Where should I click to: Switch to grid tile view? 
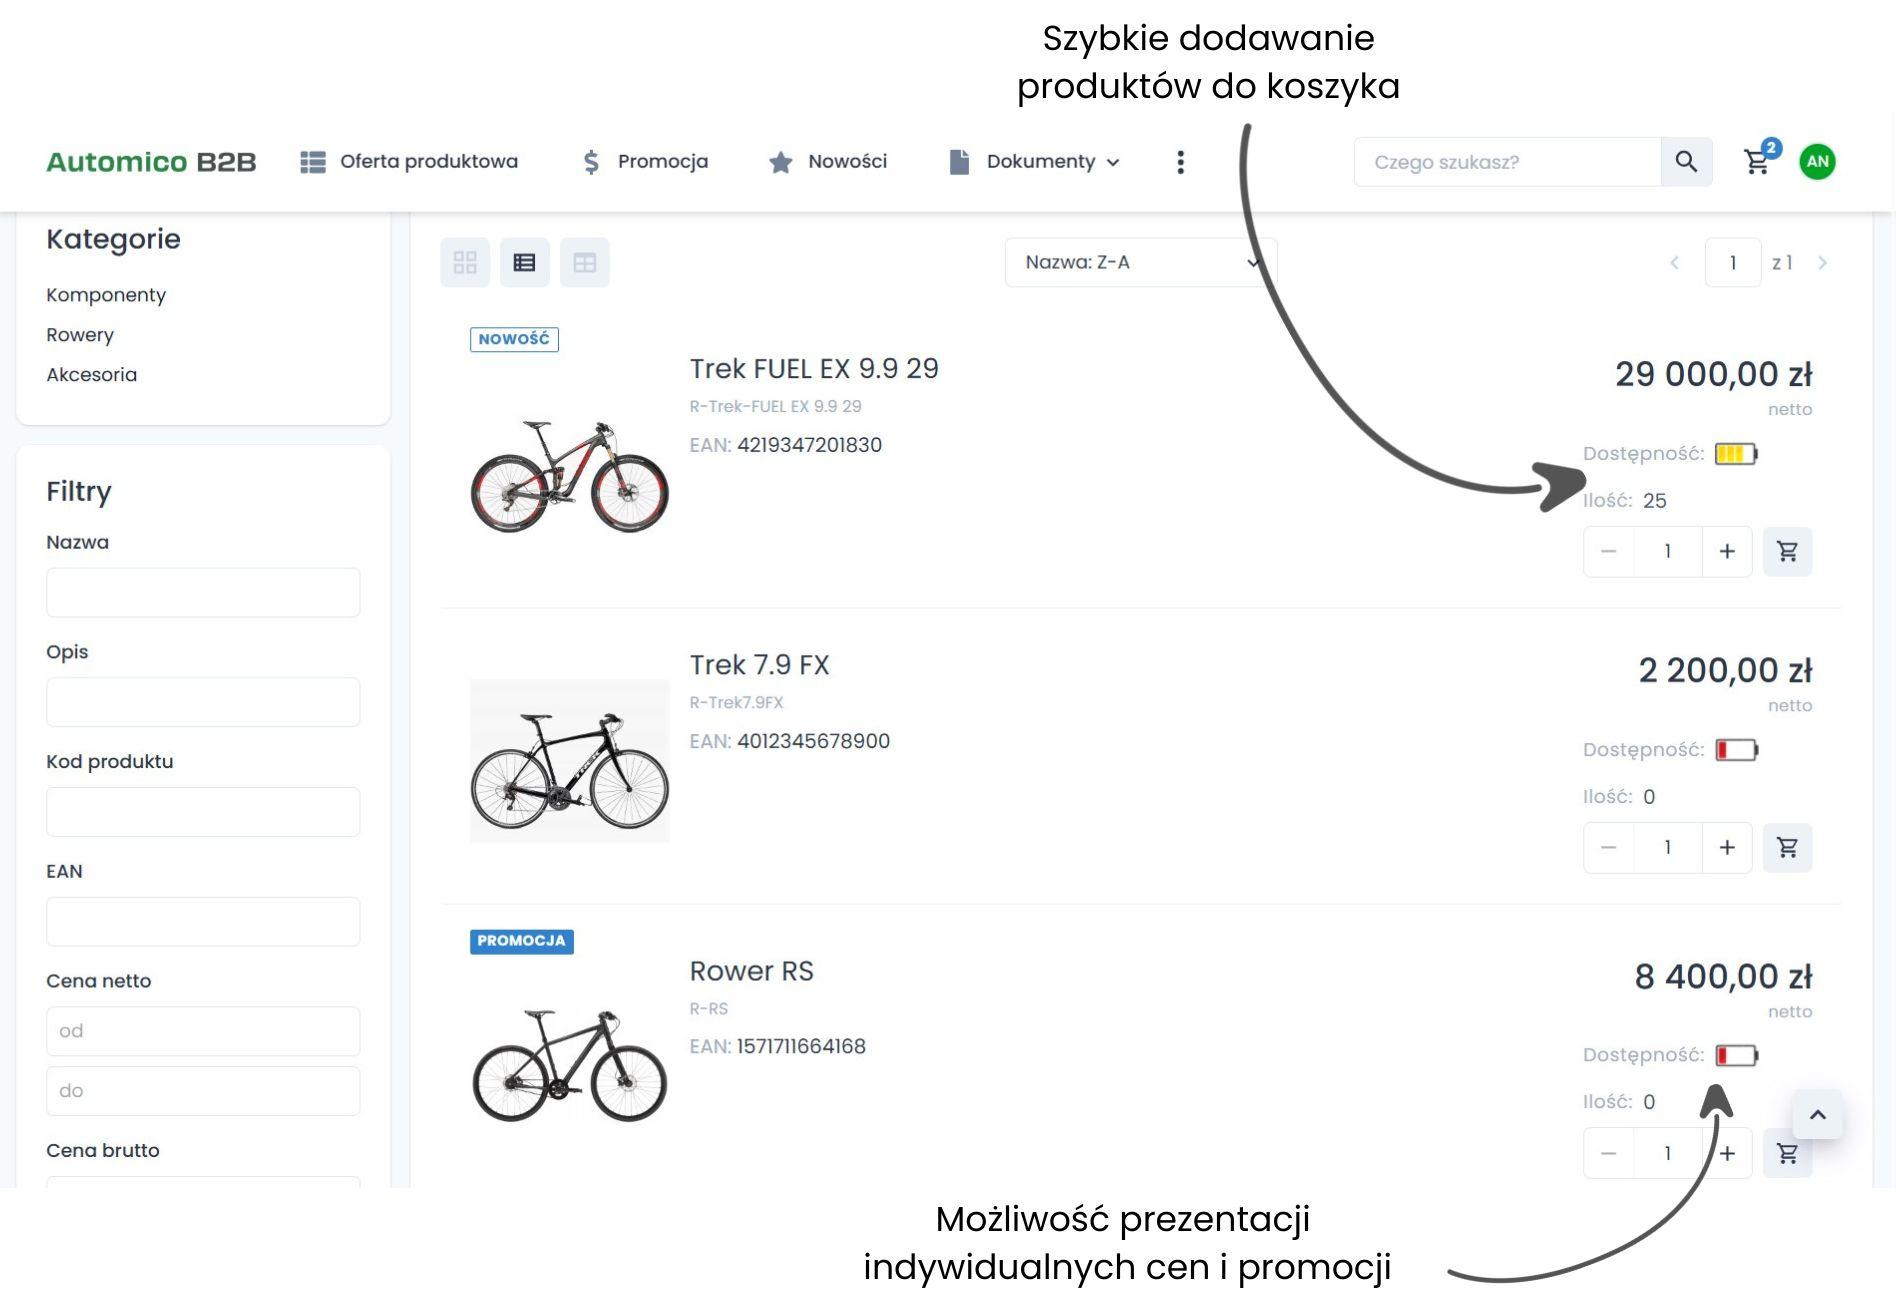[x=465, y=263]
